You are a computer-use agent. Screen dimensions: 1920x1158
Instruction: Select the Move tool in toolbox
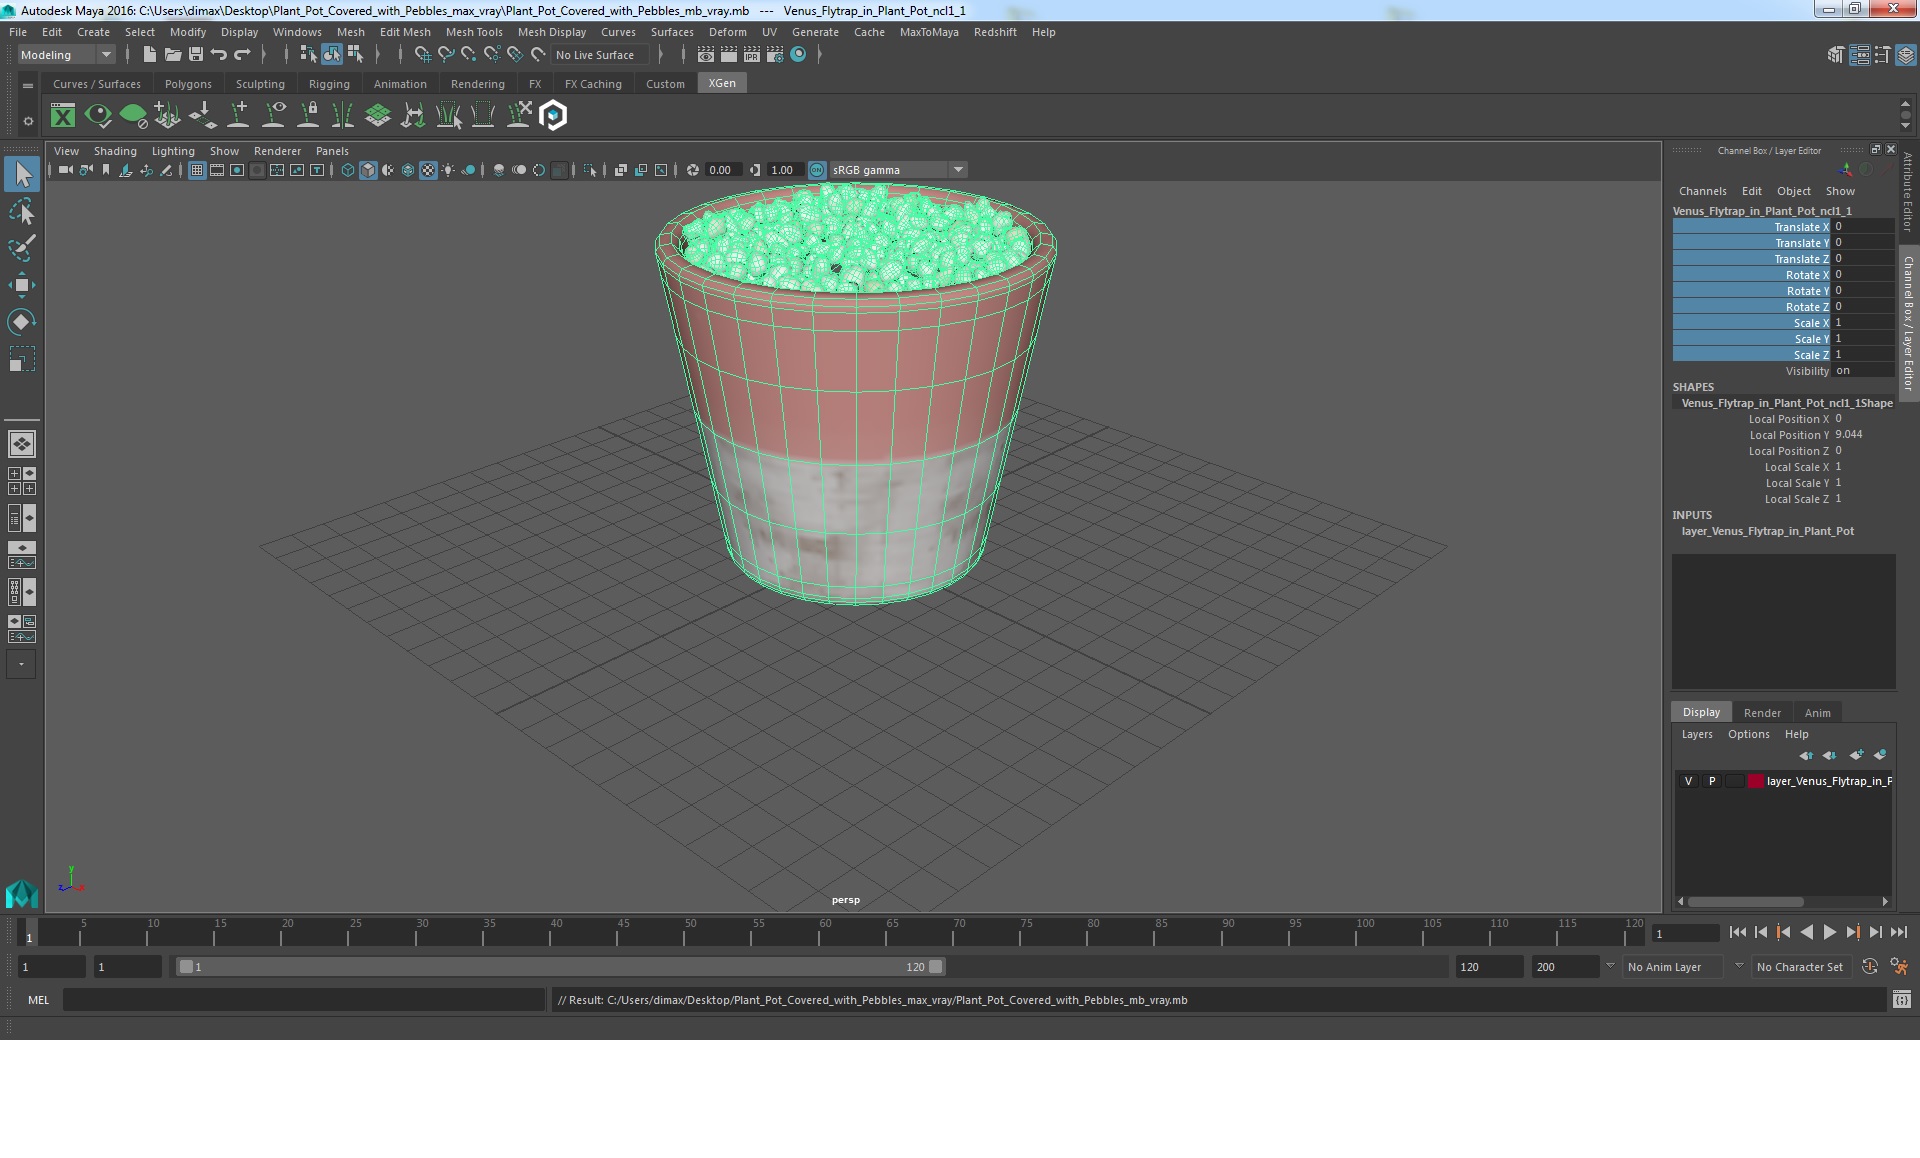(x=21, y=285)
